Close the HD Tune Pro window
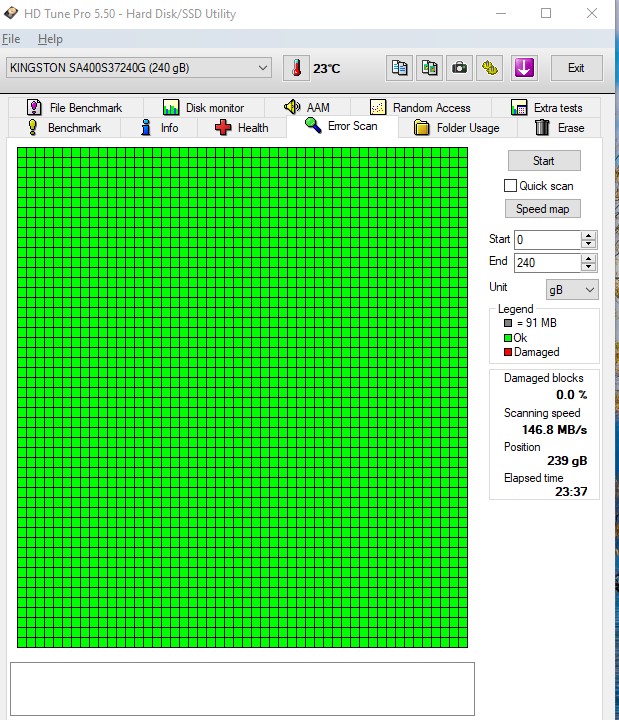Screen dimensions: 619x720 click(592, 13)
